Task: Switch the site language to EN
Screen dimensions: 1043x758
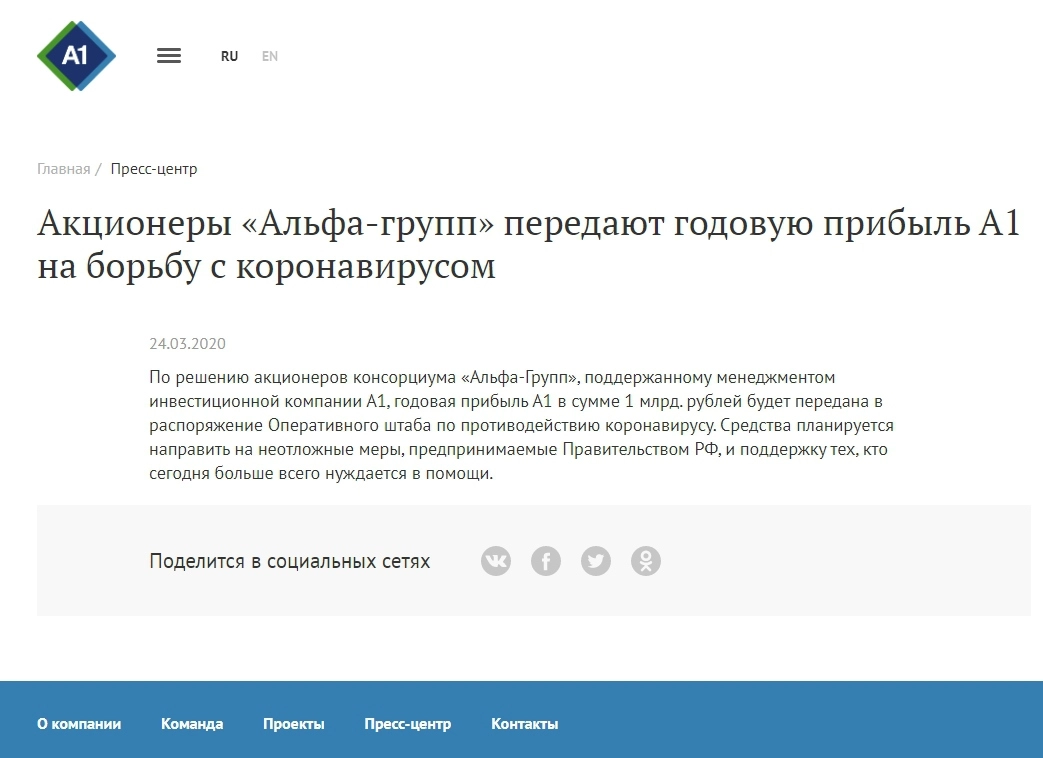Action: pos(270,57)
